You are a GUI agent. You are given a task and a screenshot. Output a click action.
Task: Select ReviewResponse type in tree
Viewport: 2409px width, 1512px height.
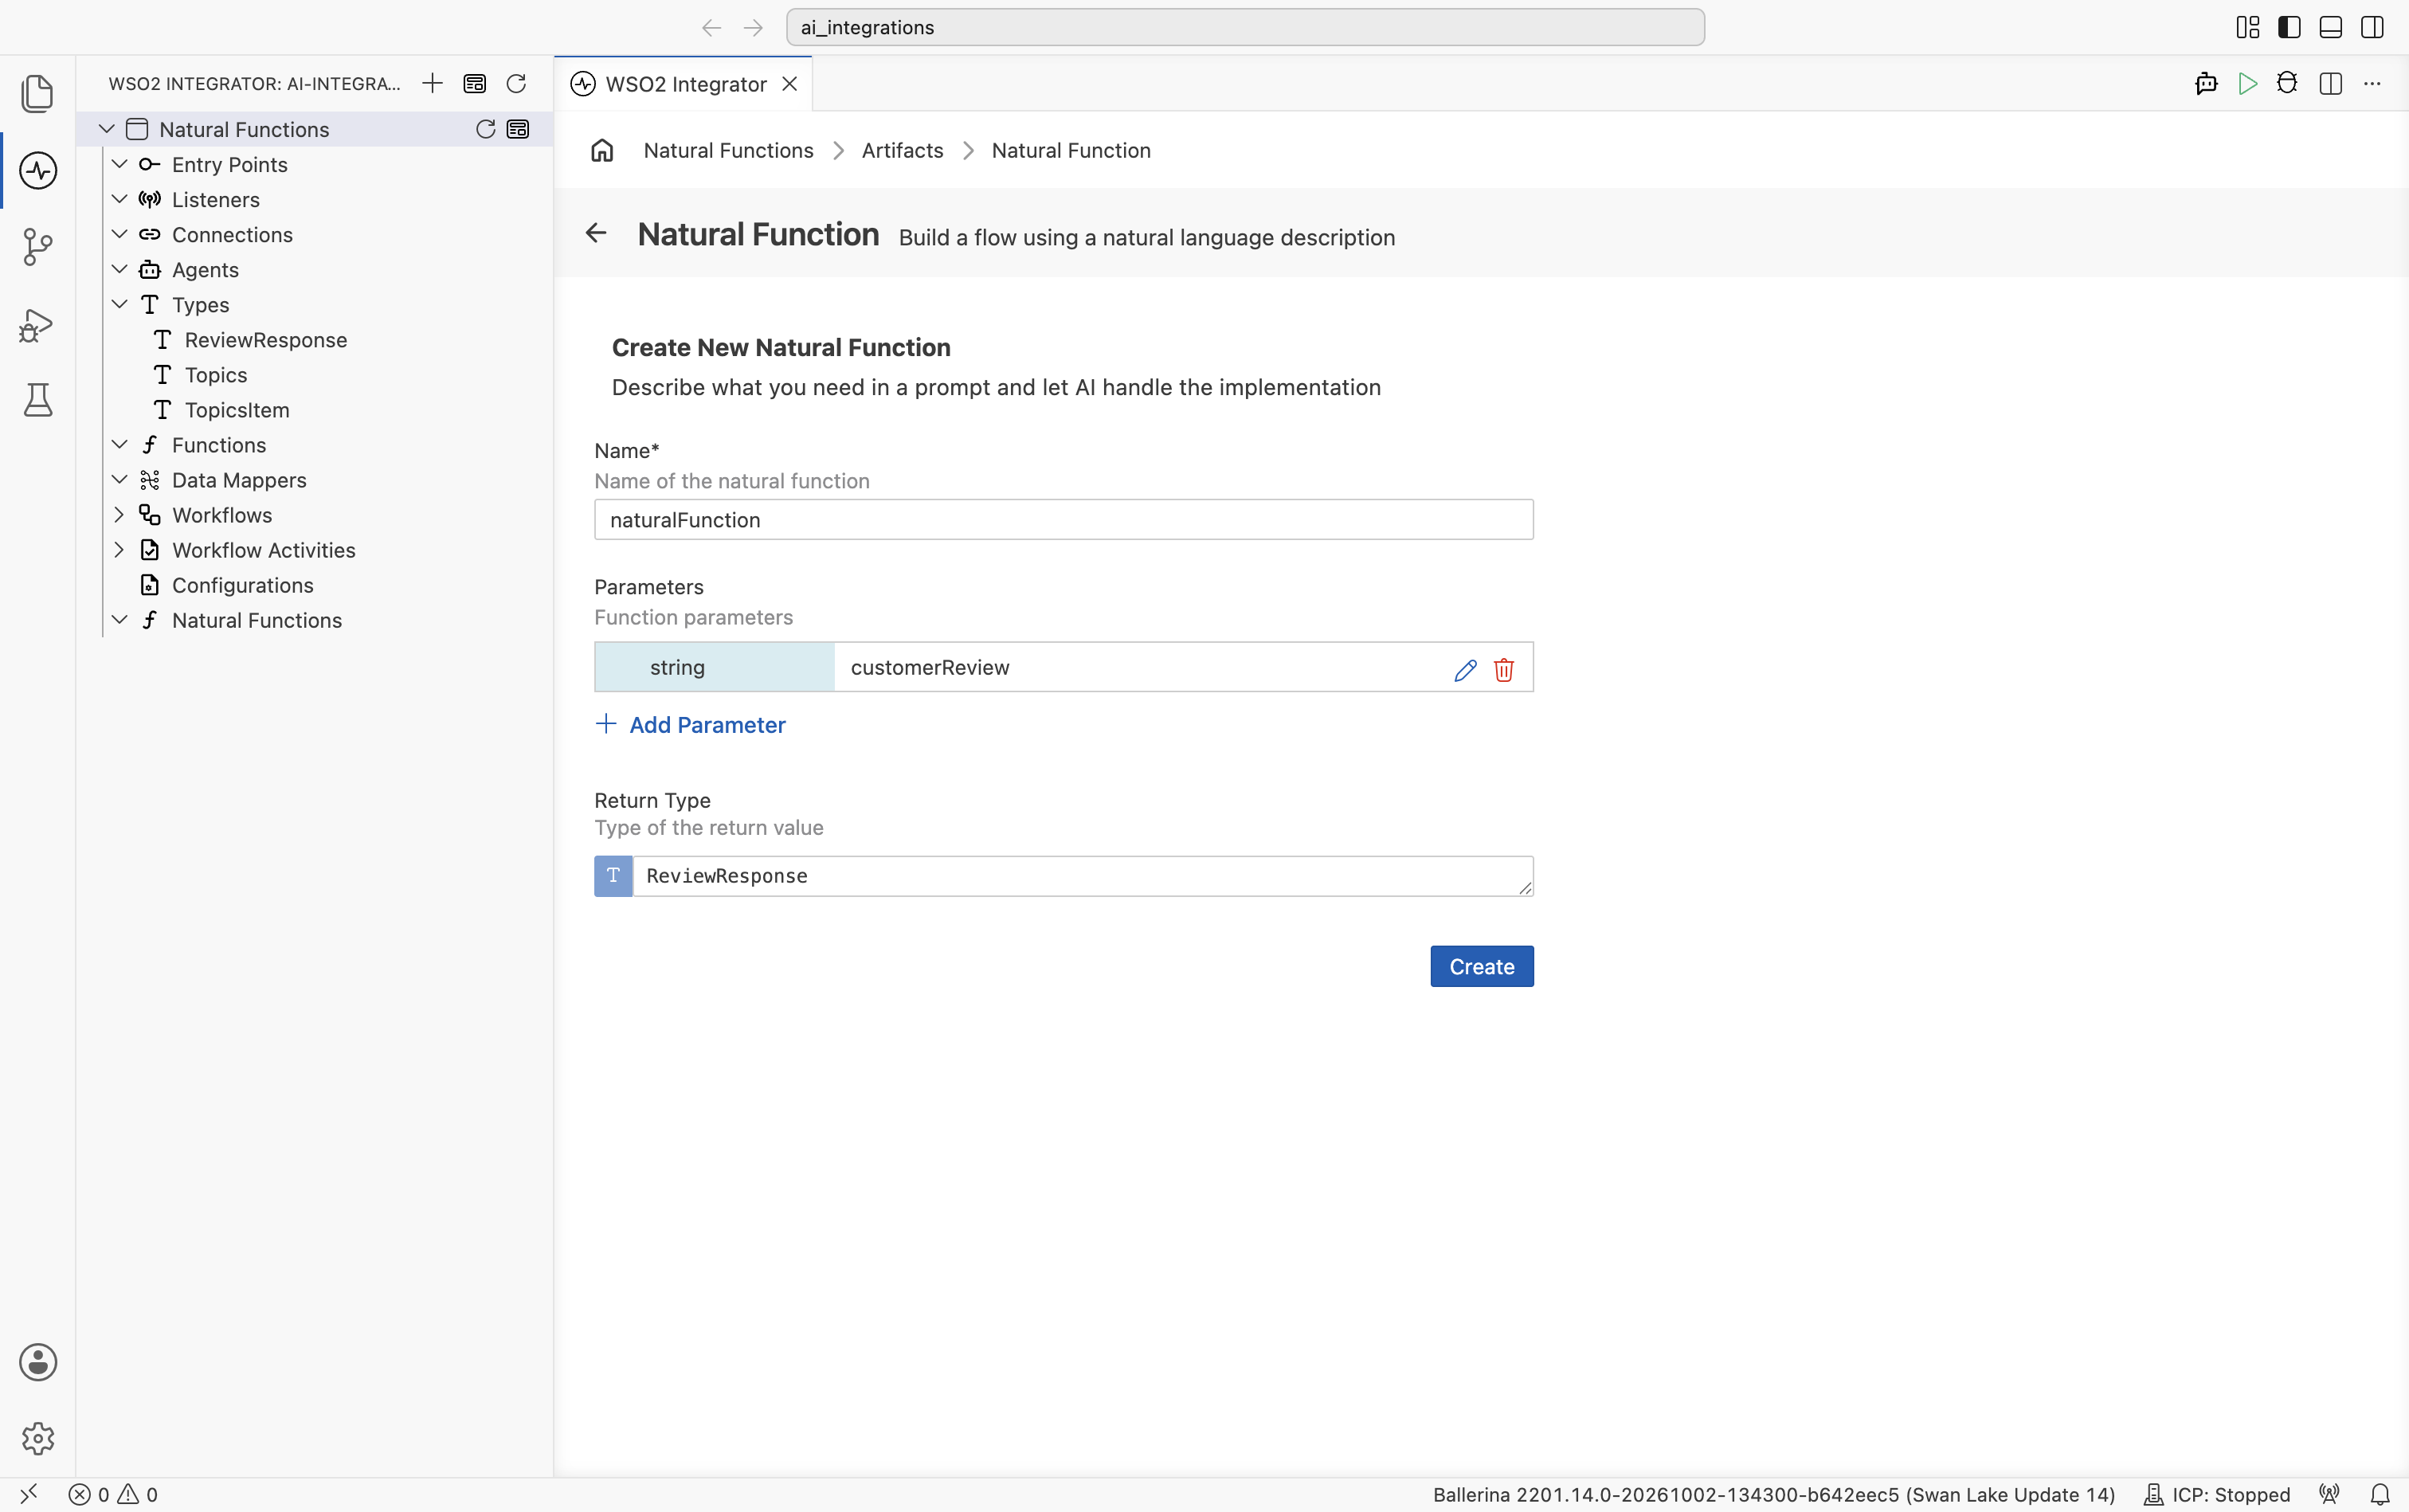click(x=265, y=340)
